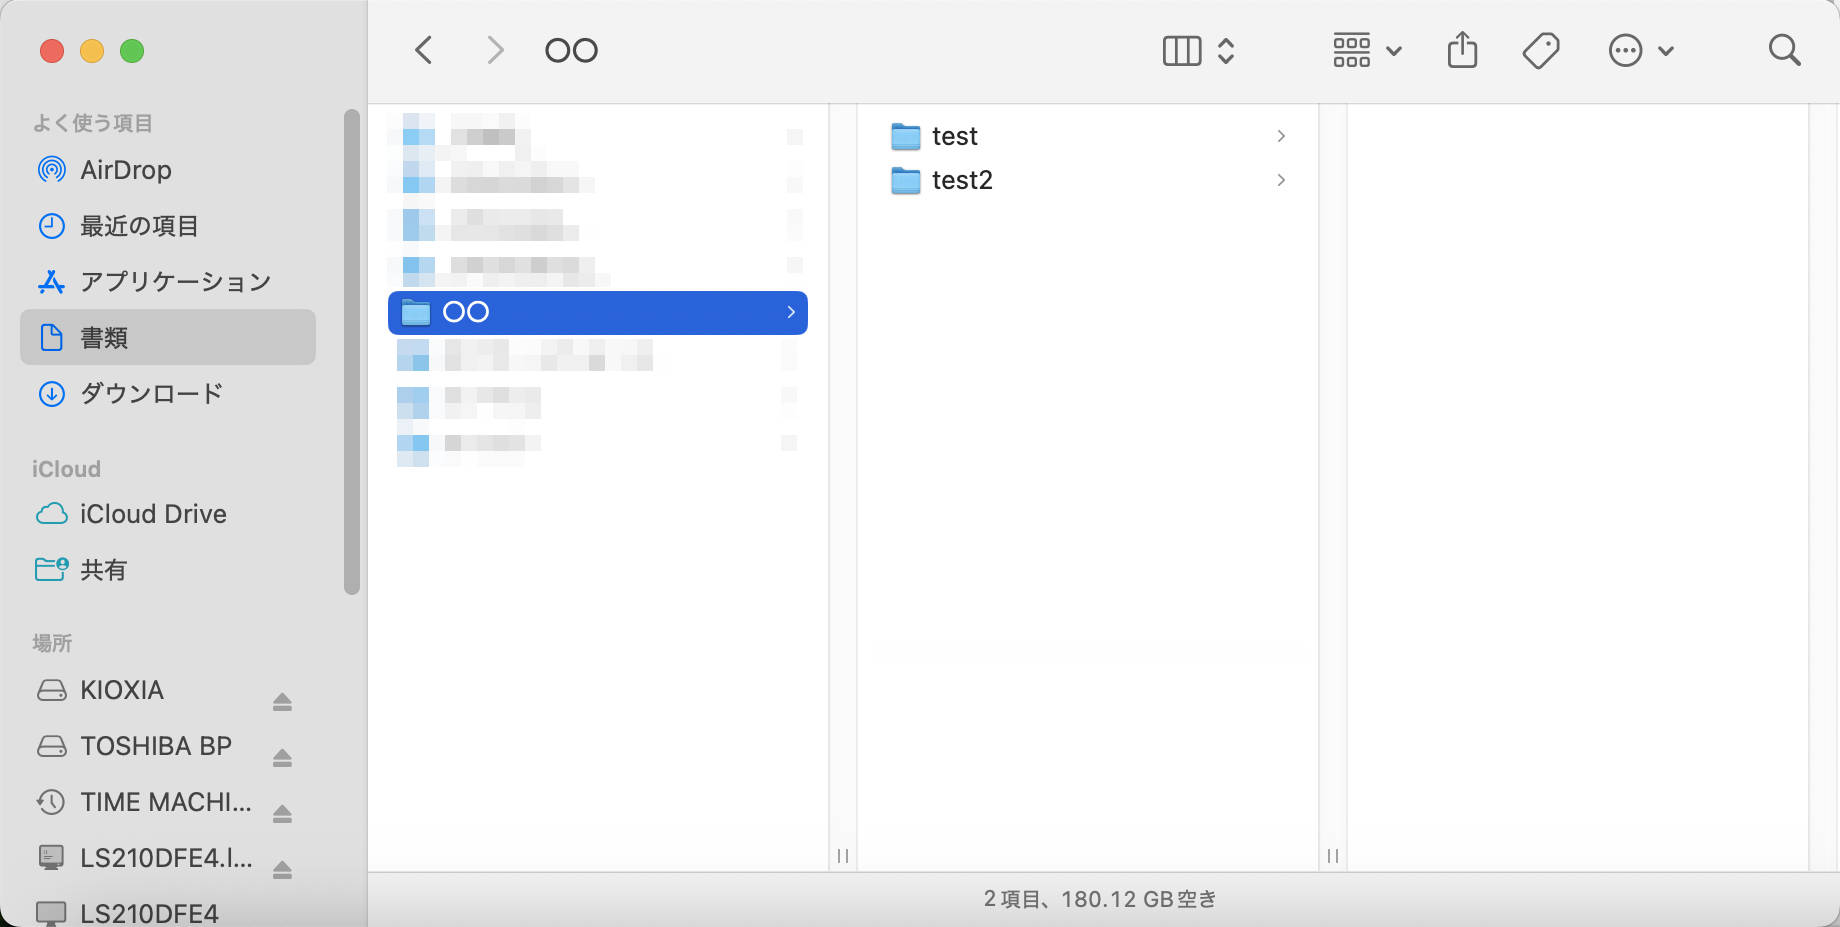Viewport: 1840px width, 927px height.
Task: Click the Share icon in the toolbar
Action: pos(1462,49)
